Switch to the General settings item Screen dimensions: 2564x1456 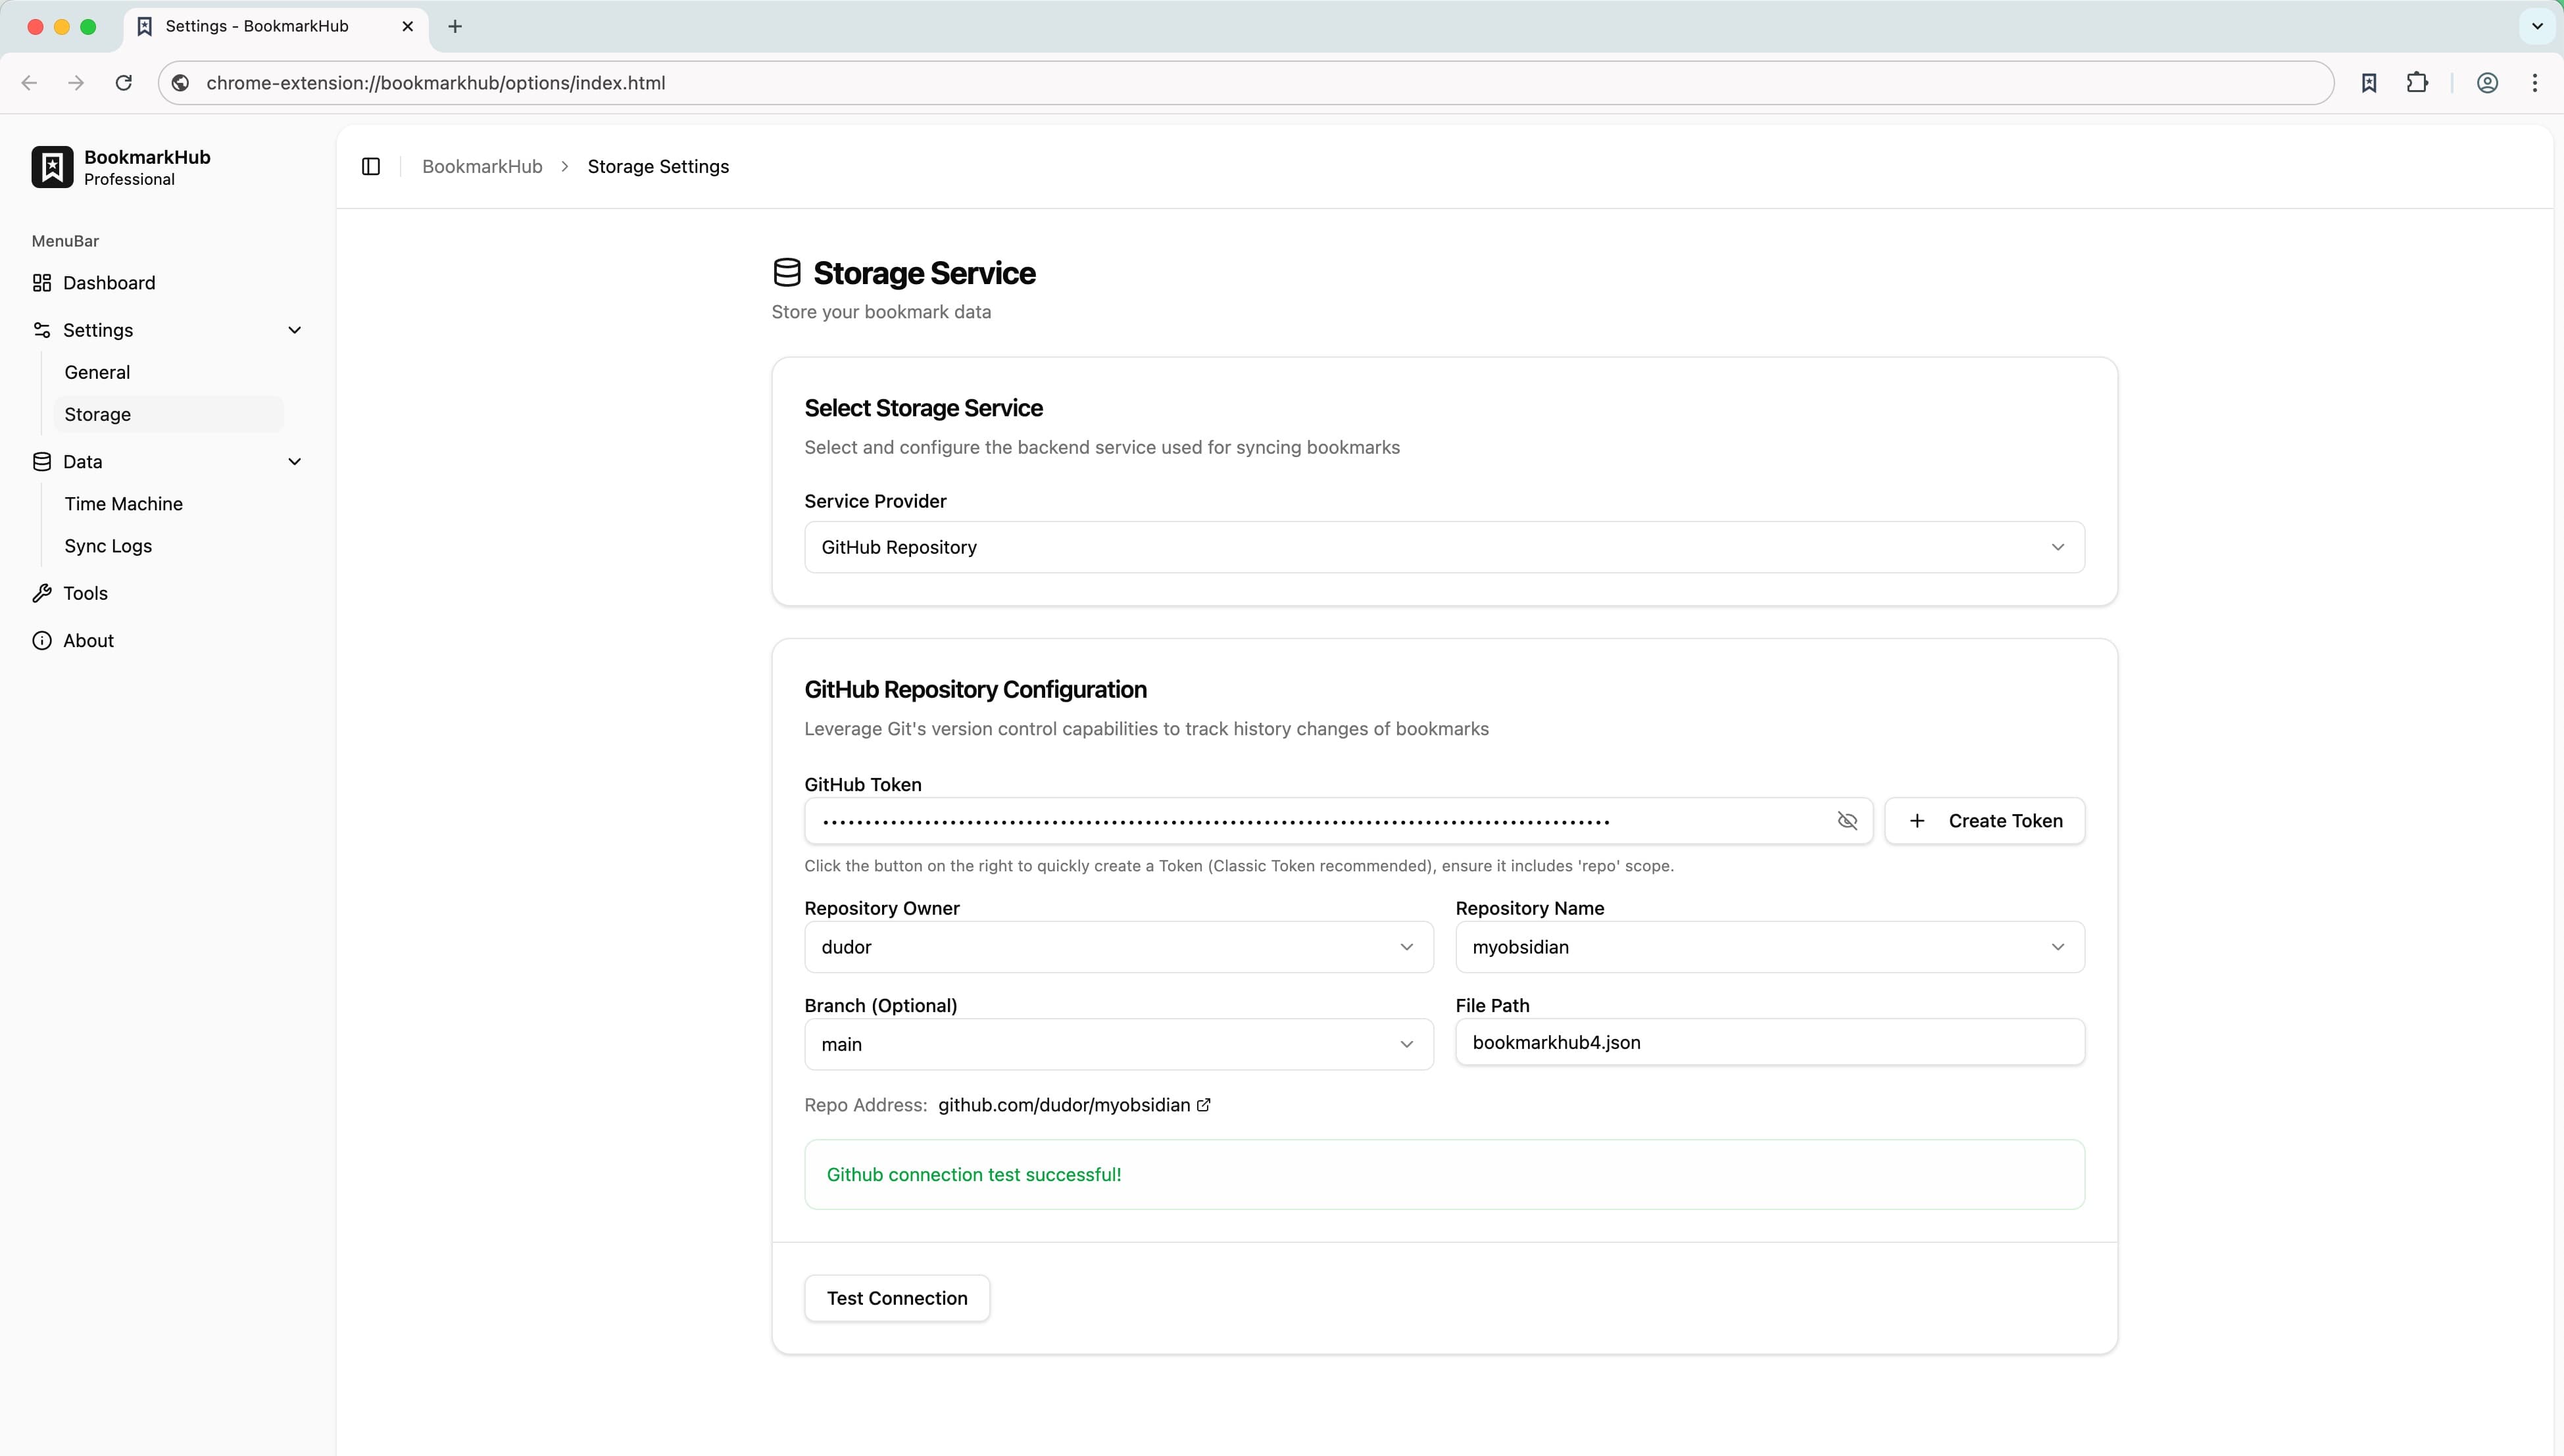pos(97,372)
